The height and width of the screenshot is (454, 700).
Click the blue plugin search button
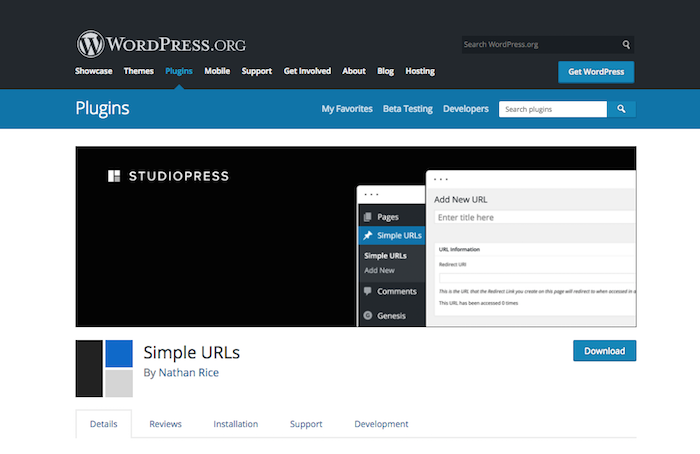(x=621, y=109)
